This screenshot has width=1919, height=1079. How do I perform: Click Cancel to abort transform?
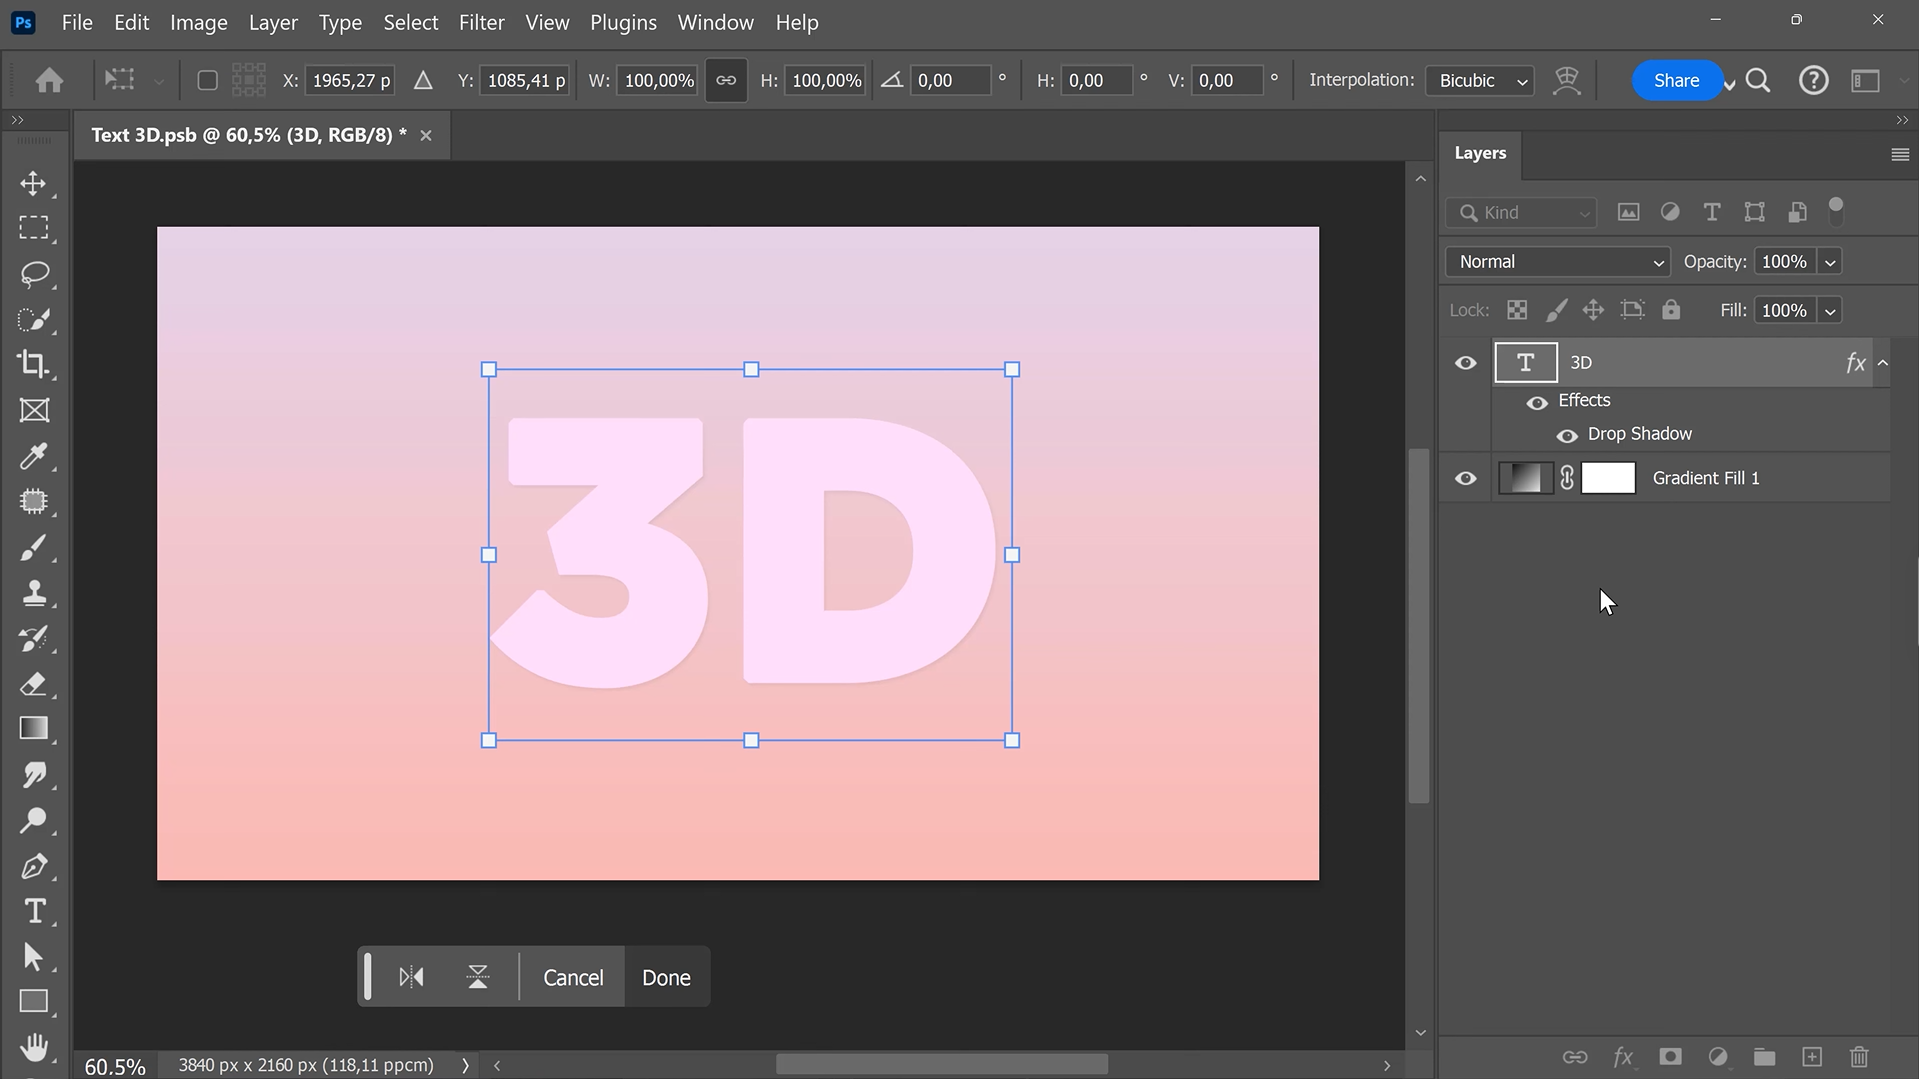point(573,977)
